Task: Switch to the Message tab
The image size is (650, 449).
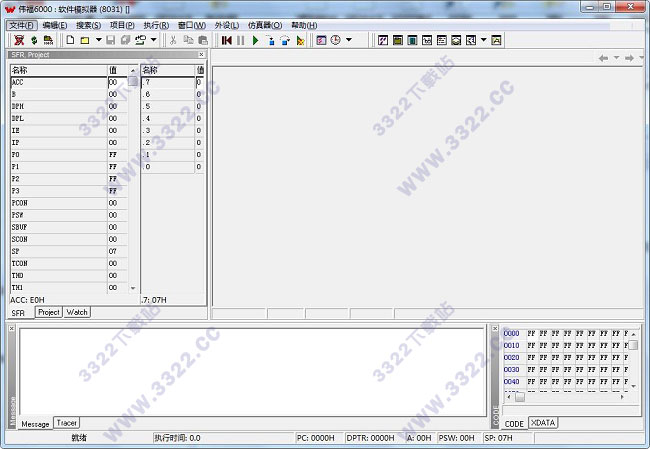Action: [x=35, y=424]
